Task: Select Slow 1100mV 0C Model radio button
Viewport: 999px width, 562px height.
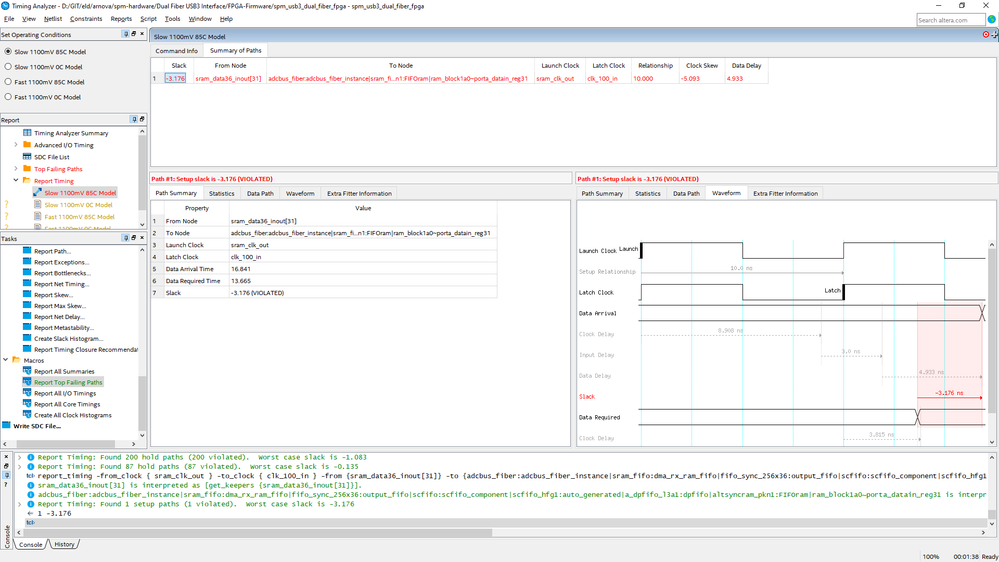Action: pos(9,67)
